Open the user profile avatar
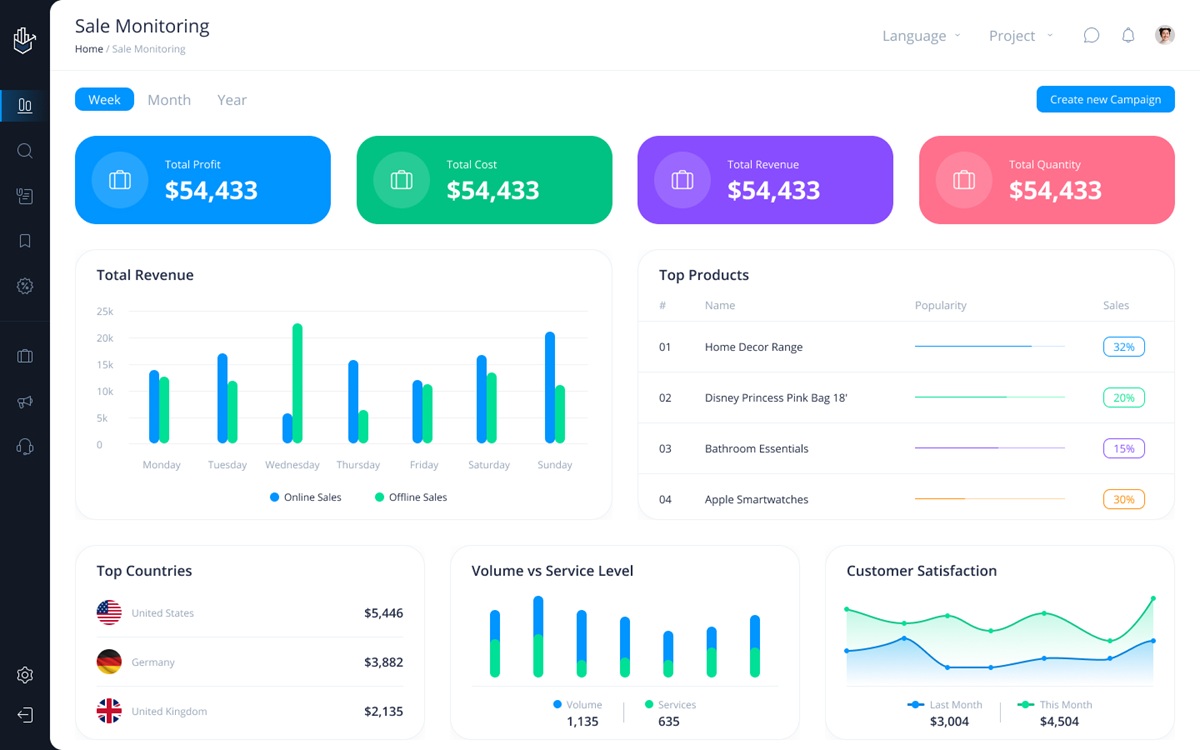Screen dimensions: 1200x750 click(x=1165, y=35)
